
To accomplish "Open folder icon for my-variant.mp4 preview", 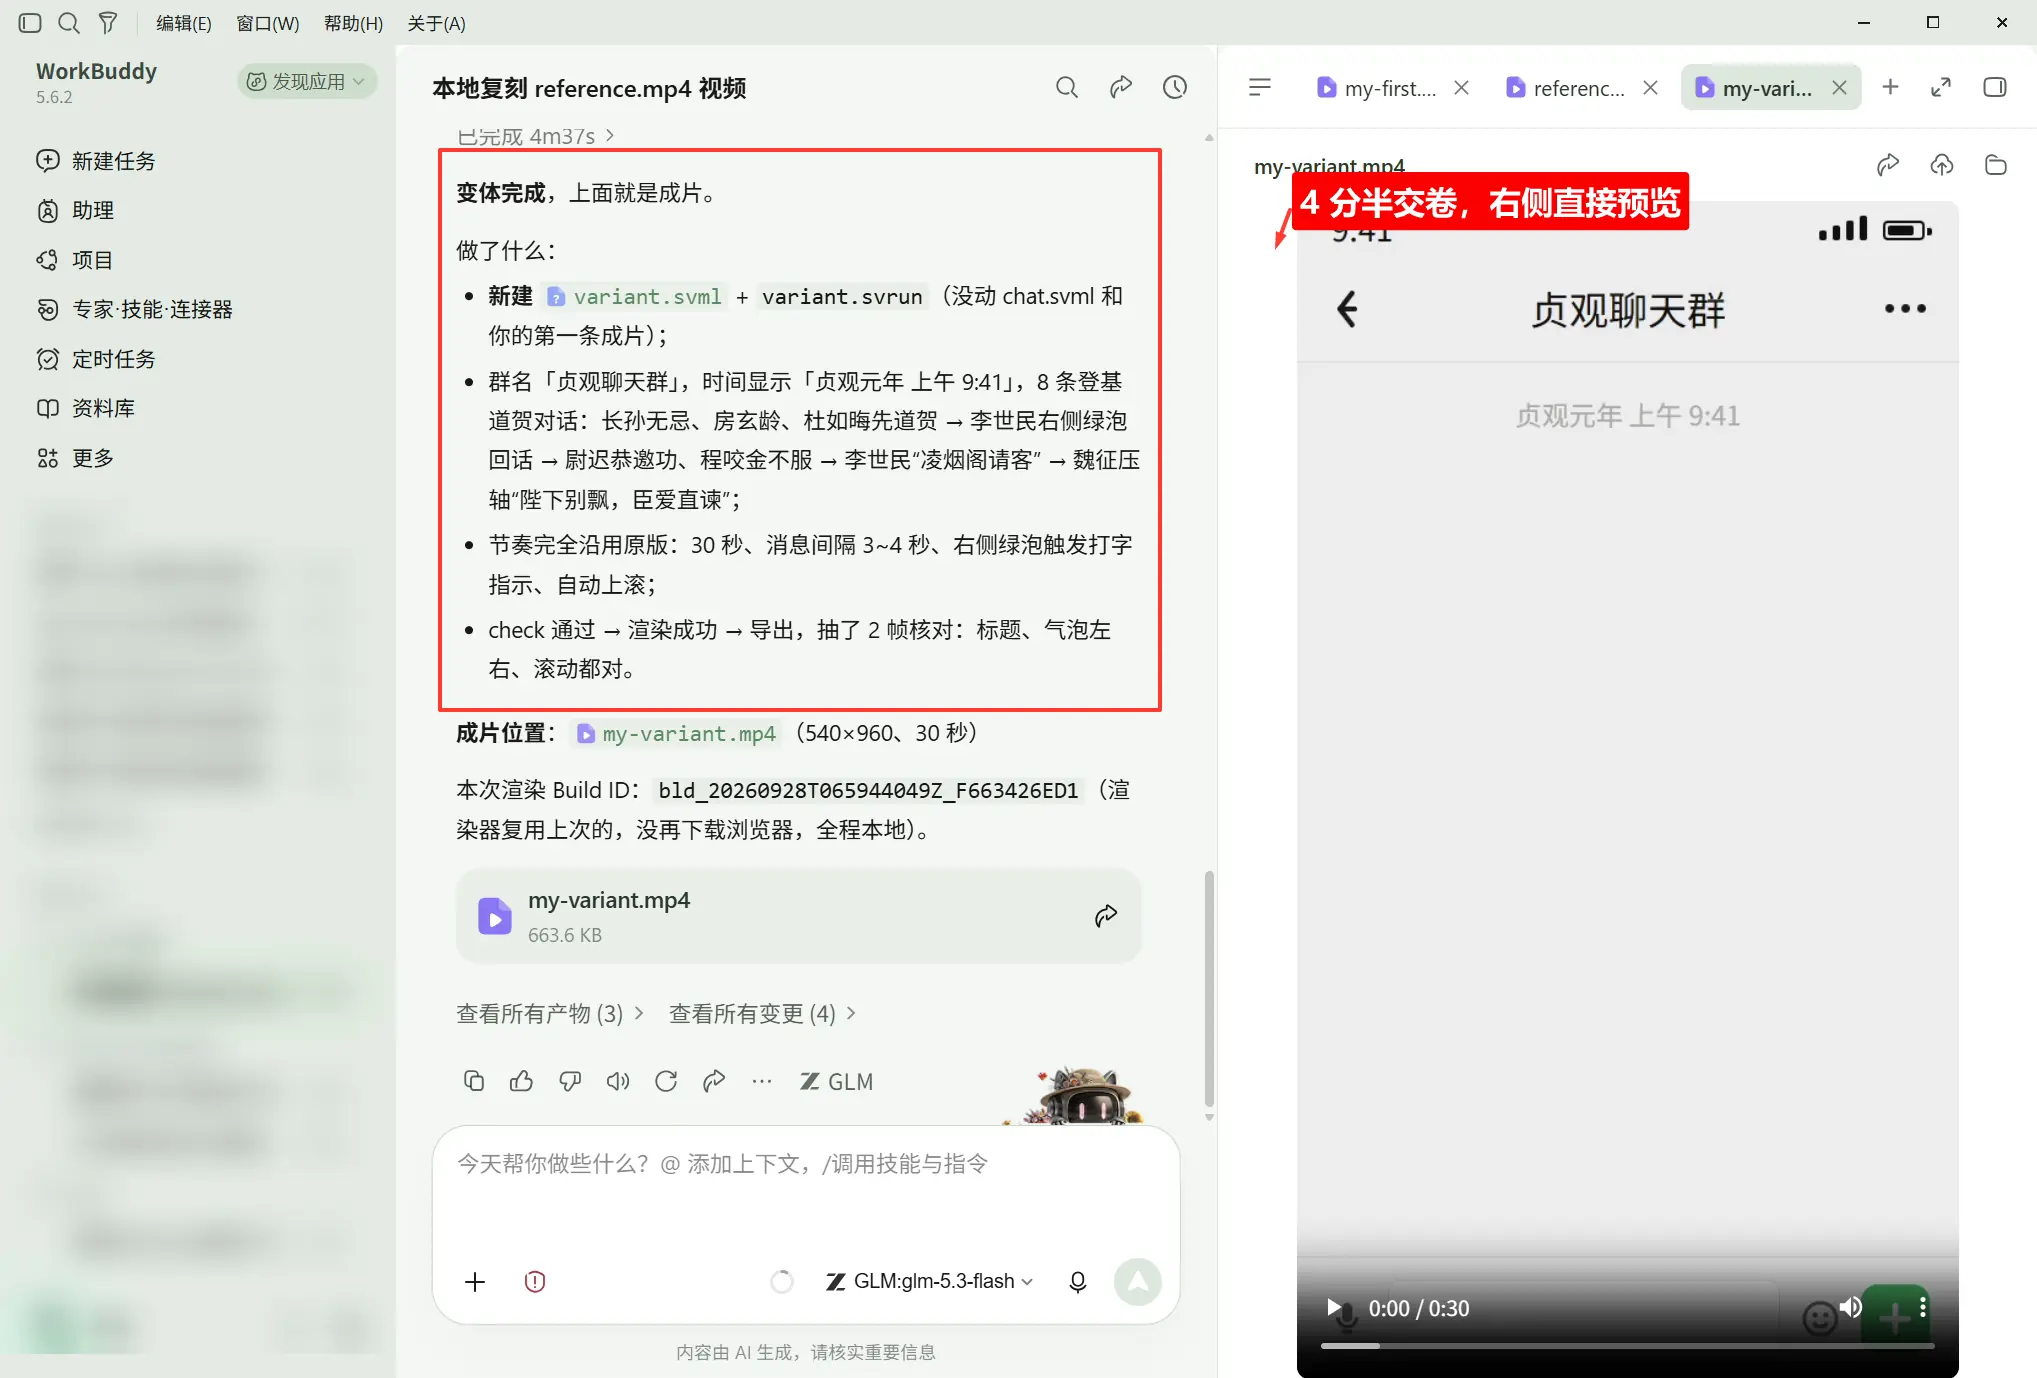I will click(x=1995, y=165).
